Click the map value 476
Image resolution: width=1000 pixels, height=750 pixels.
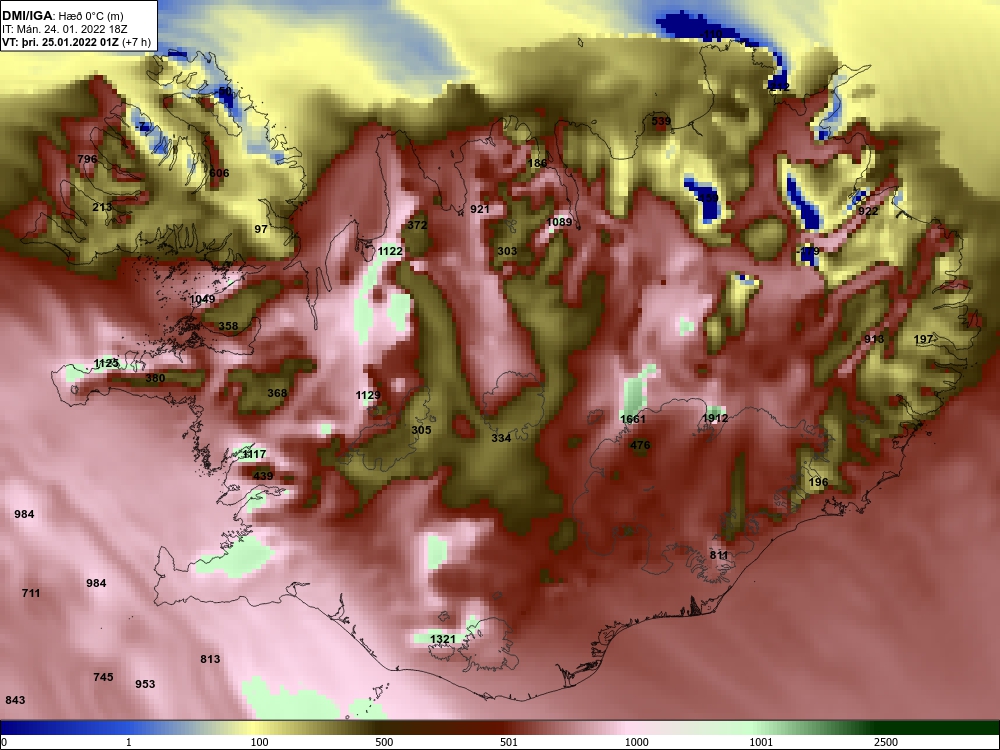(640, 445)
